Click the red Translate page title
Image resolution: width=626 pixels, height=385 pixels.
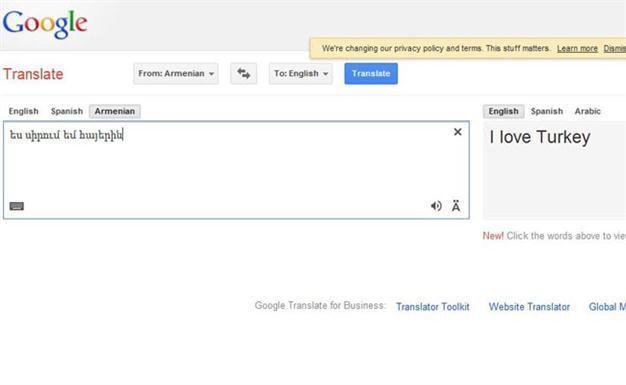click(x=33, y=74)
